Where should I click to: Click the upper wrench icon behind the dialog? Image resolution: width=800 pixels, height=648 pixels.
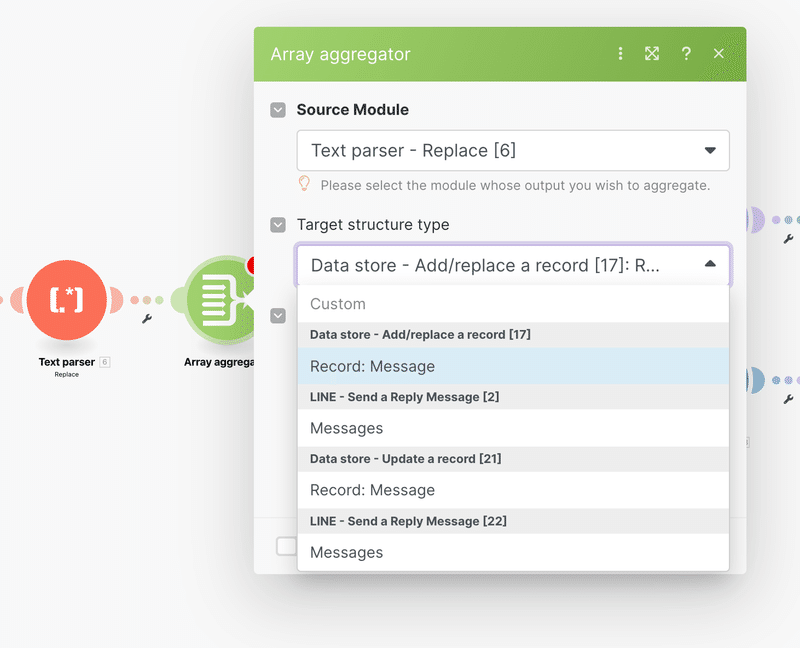(788, 239)
